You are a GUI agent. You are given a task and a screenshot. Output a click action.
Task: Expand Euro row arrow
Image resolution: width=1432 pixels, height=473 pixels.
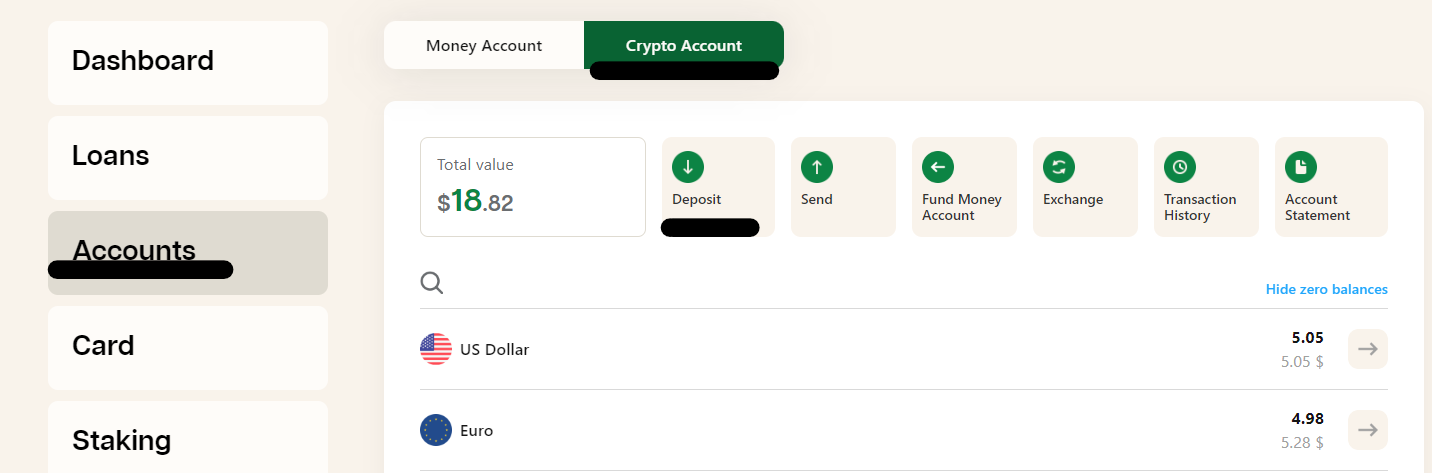pos(1368,430)
